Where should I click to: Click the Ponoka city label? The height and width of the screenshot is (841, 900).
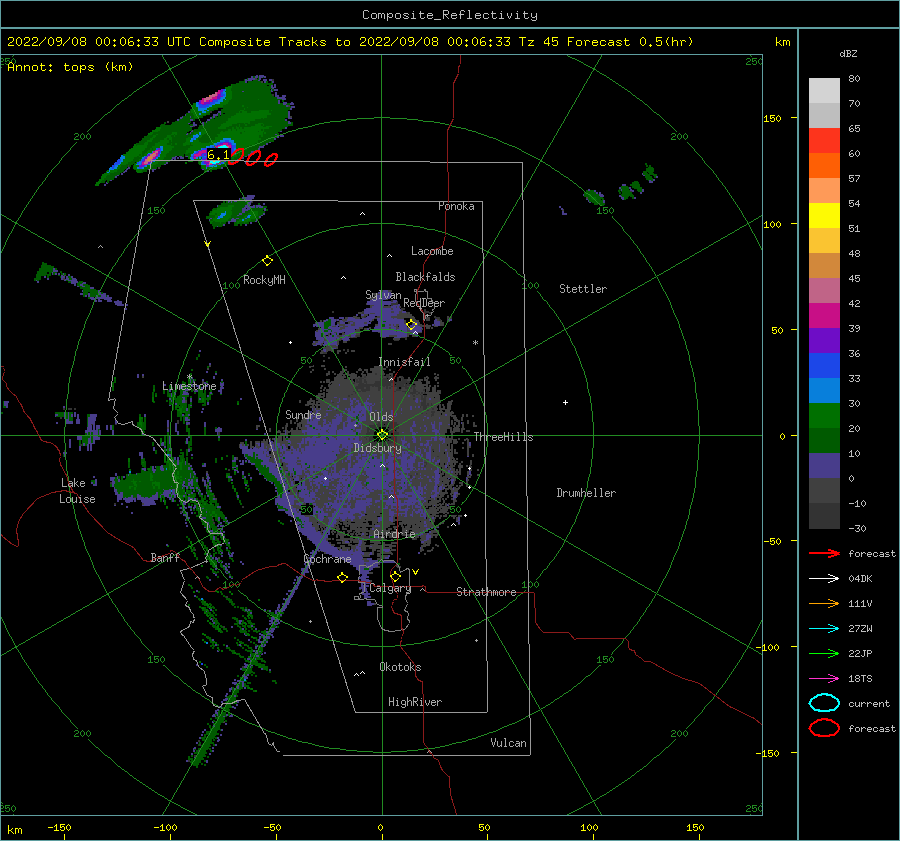(x=456, y=206)
